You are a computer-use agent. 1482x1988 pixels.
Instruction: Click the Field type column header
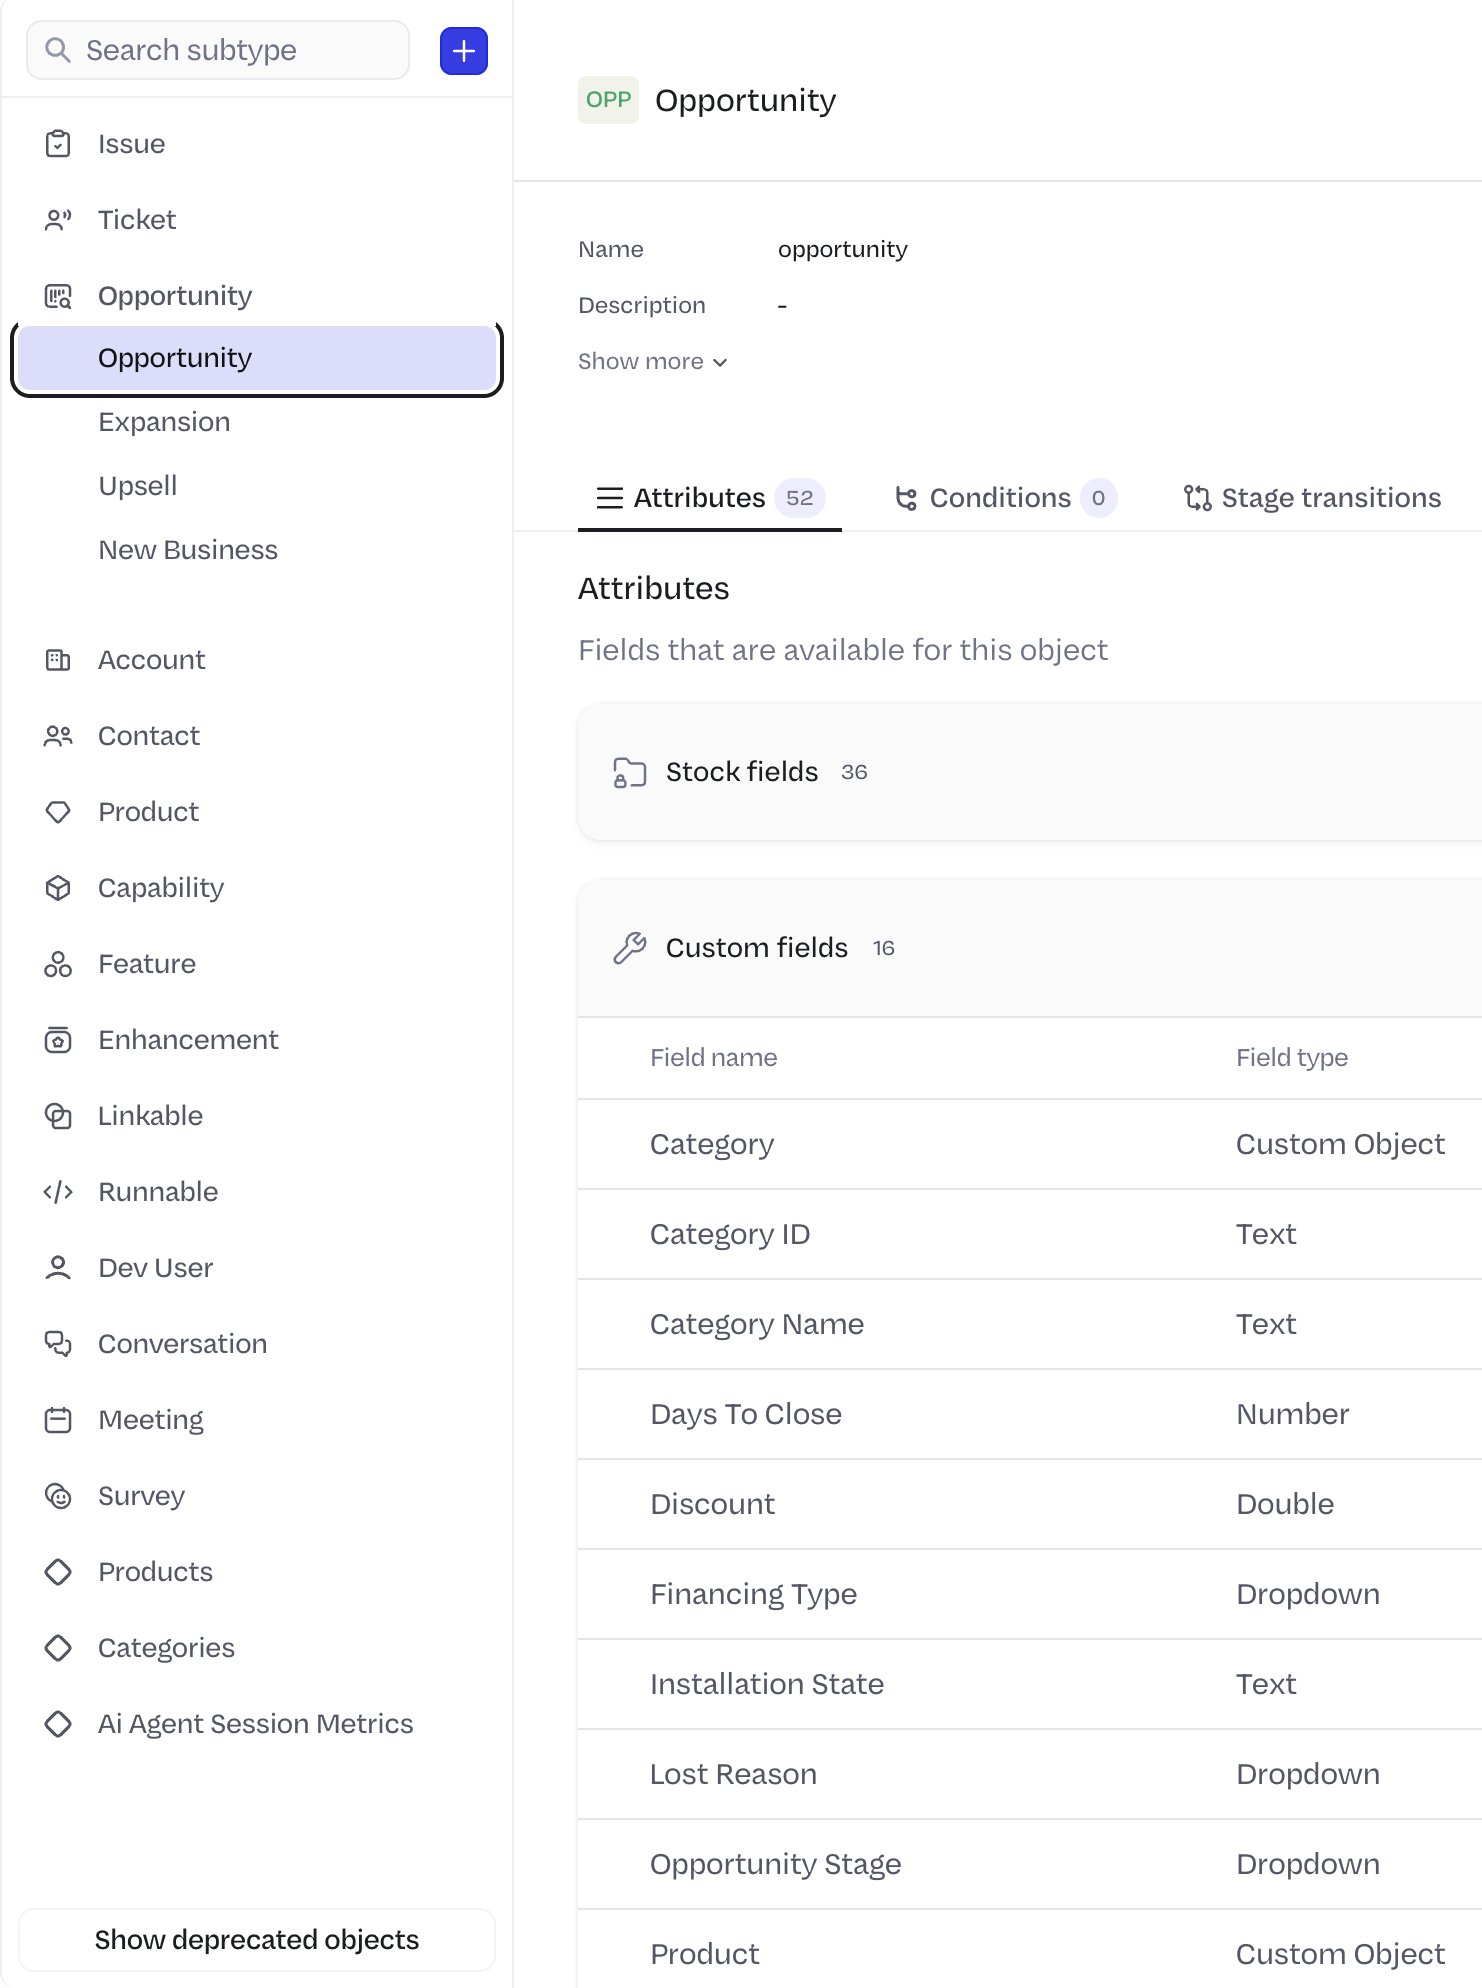(x=1292, y=1058)
